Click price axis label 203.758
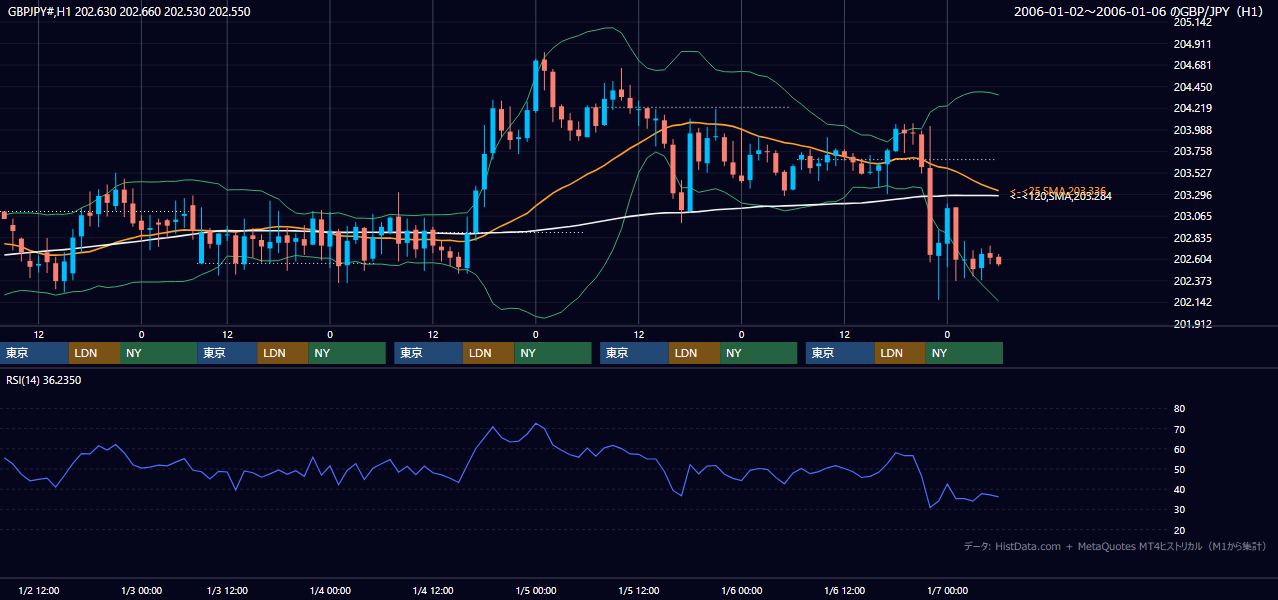 [x=1192, y=152]
